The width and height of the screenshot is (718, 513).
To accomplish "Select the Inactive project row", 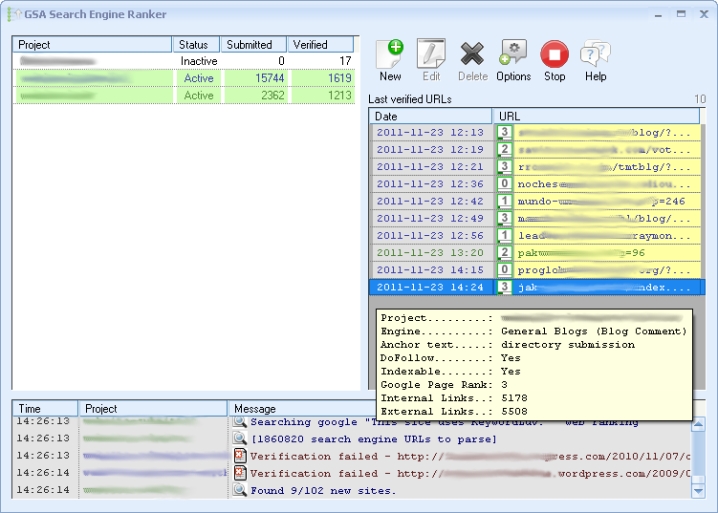I will tap(183, 61).
